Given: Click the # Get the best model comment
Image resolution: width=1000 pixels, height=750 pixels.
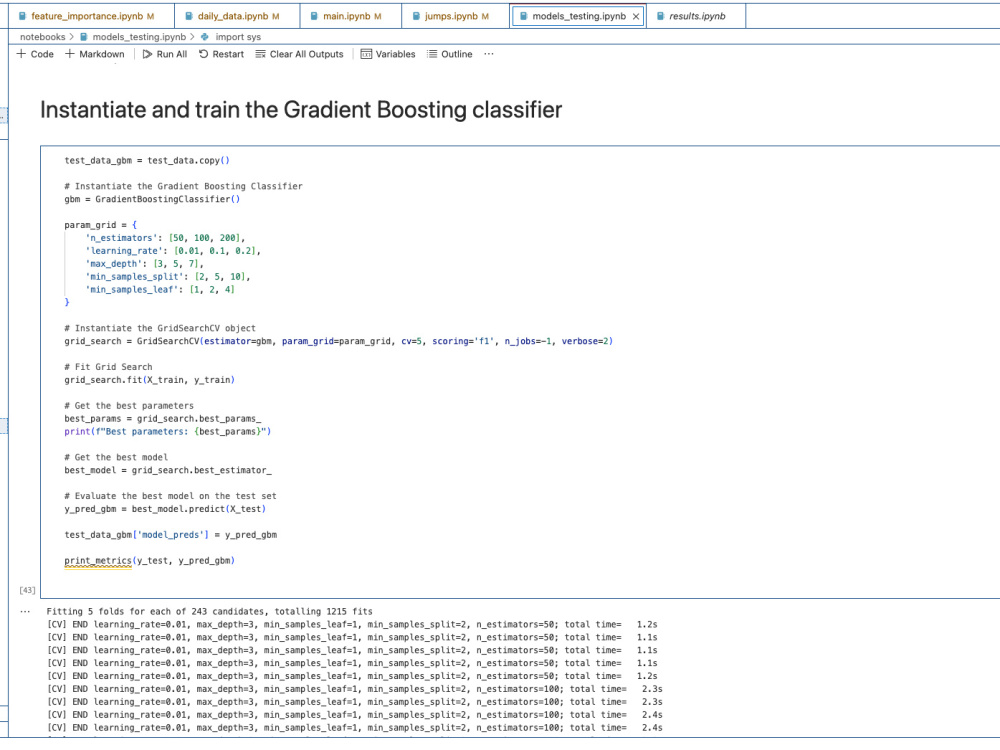Looking at the screenshot, I should pyautogui.click(x=116, y=457).
